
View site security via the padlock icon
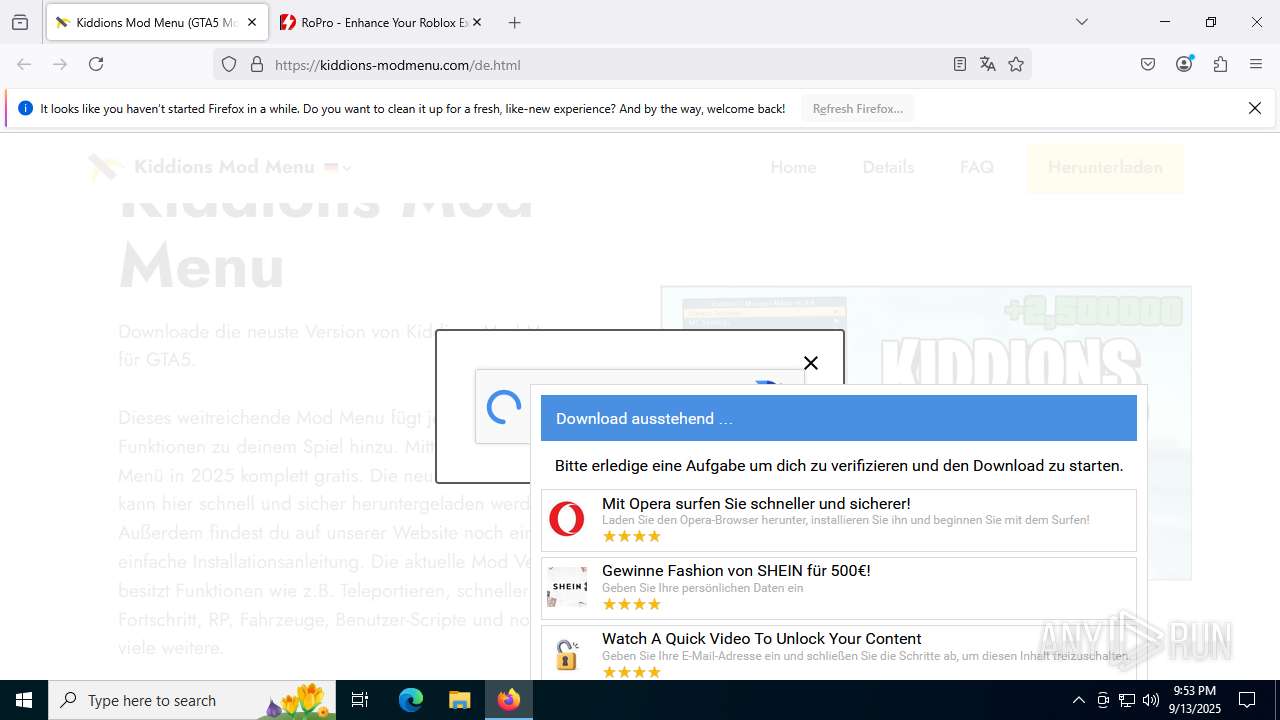coord(257,65)
